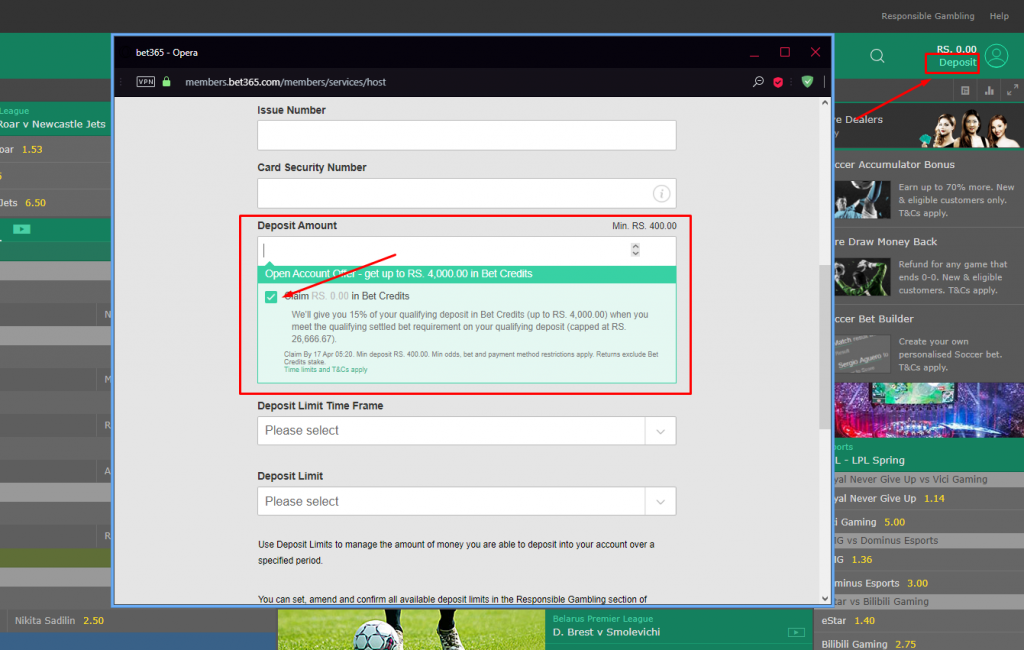Click the bar chart statistics icon

989,91
